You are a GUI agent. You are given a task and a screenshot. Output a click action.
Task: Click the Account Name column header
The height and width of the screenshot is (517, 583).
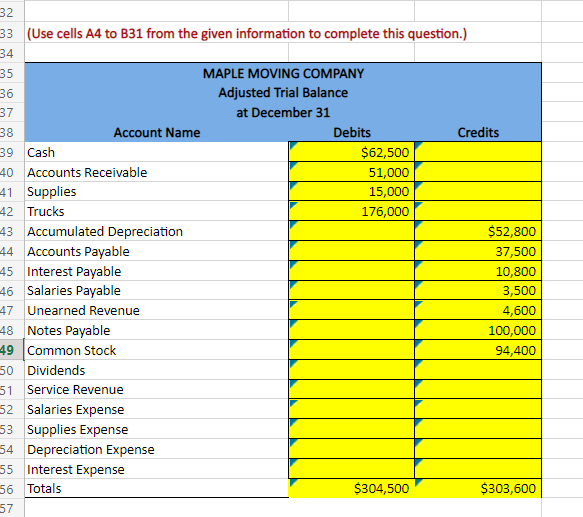[157, 132]
